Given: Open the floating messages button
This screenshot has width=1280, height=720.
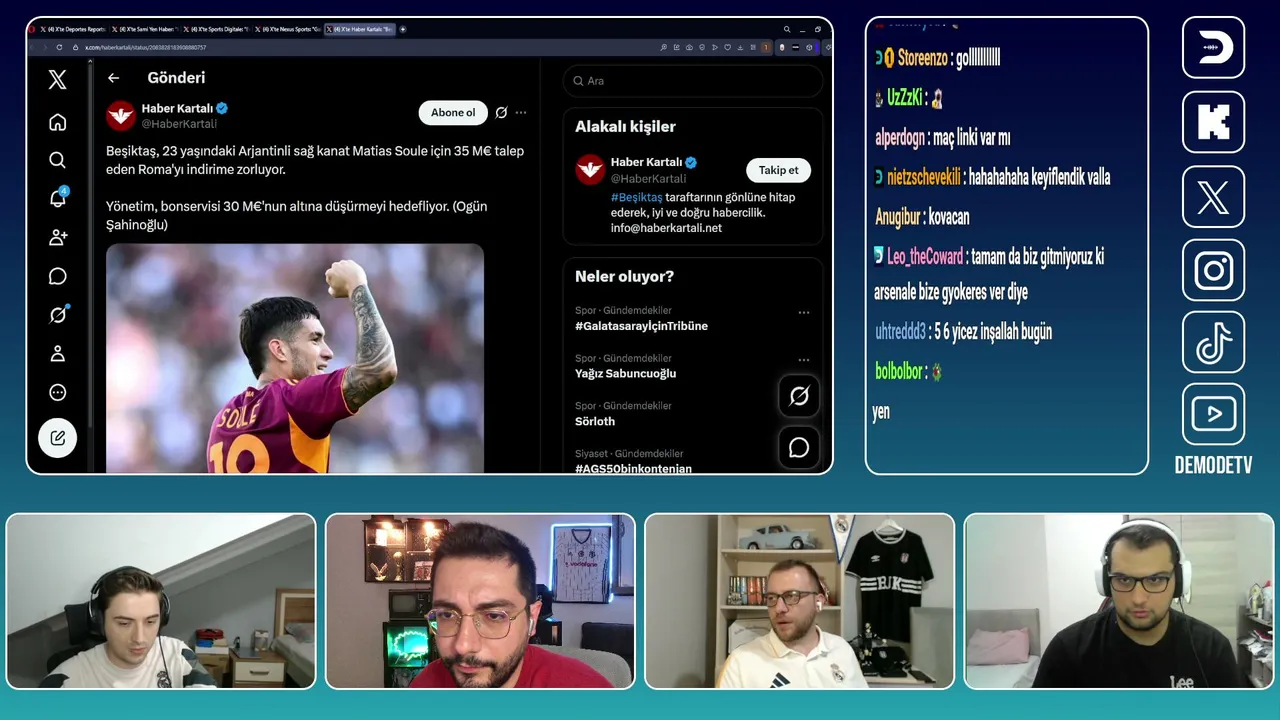Looking at the screenshot, I should pyautogui.click(x=798, y=447).
